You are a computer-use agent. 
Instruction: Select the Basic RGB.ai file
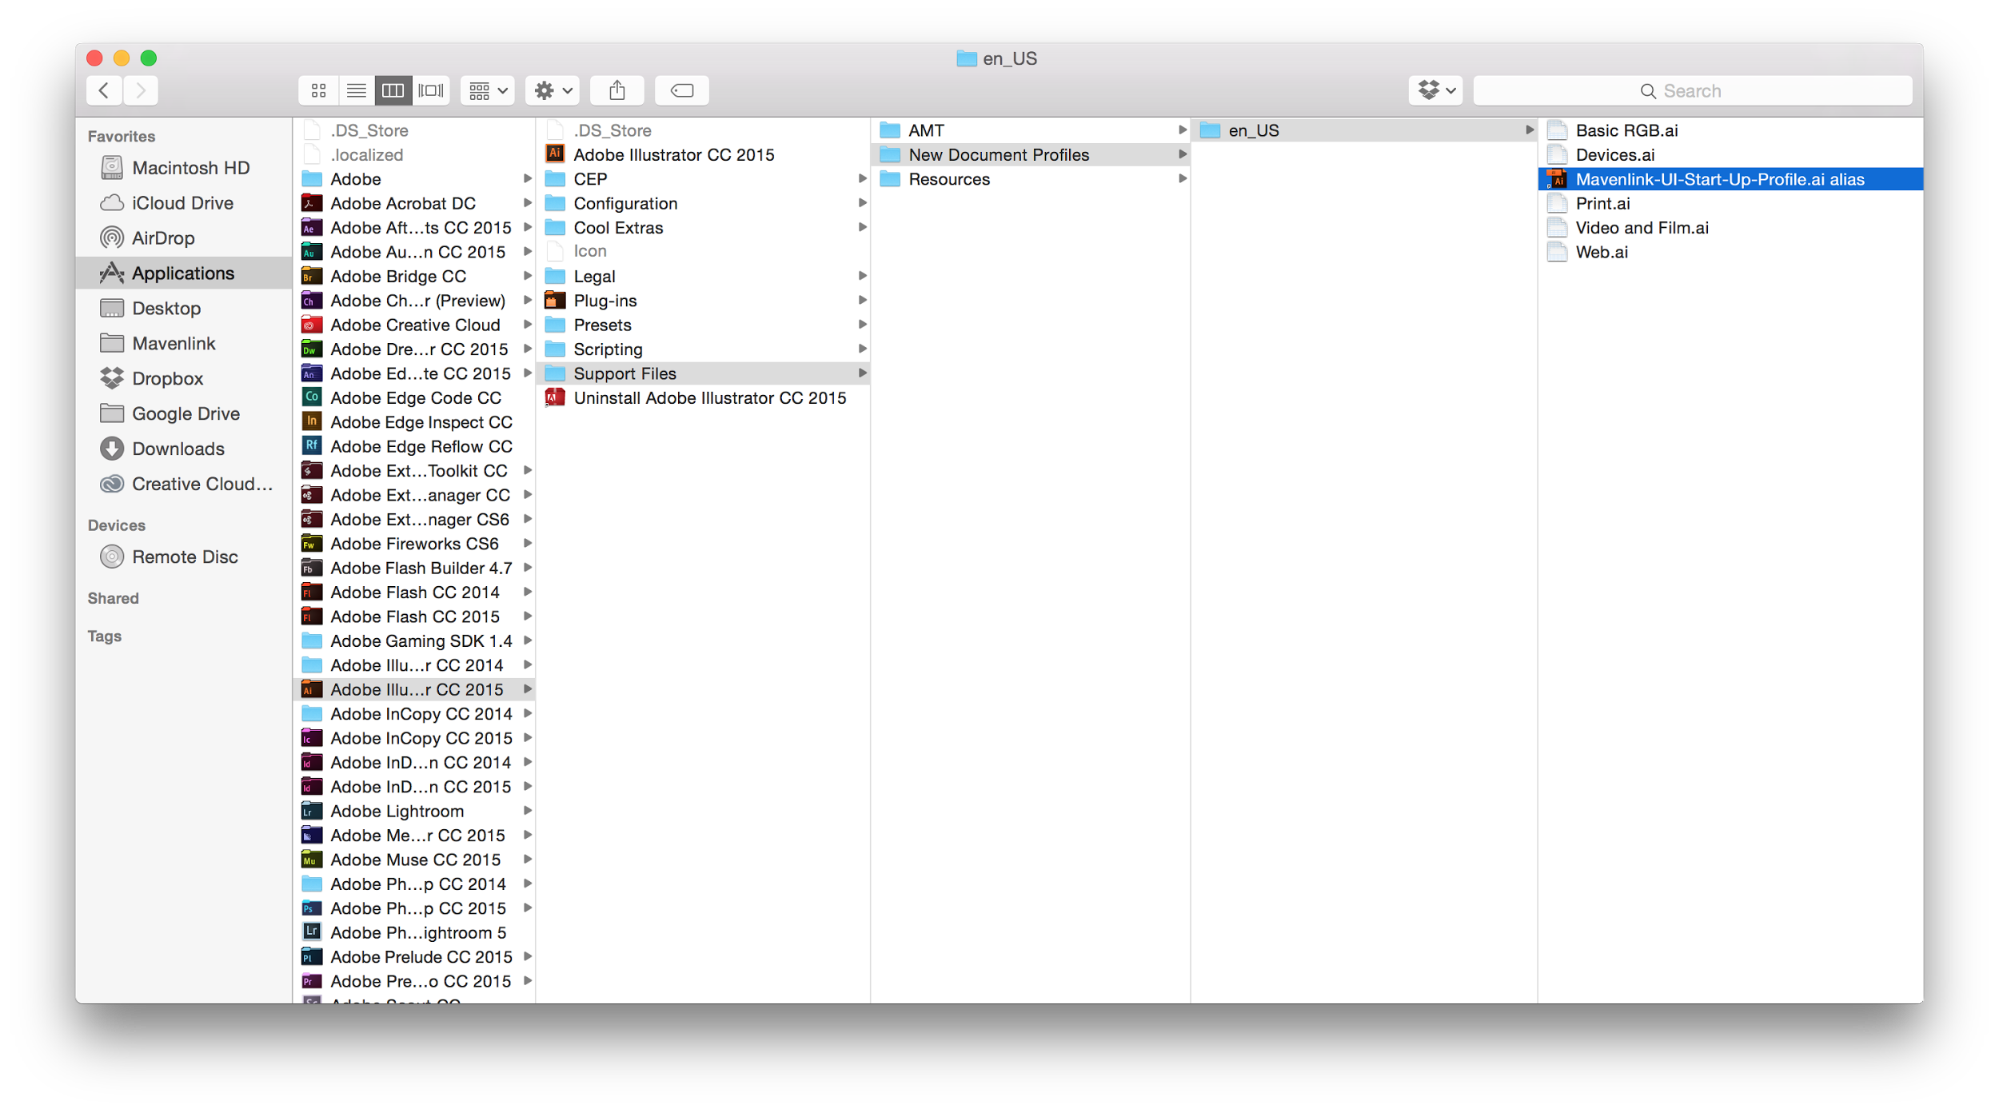1730,130
